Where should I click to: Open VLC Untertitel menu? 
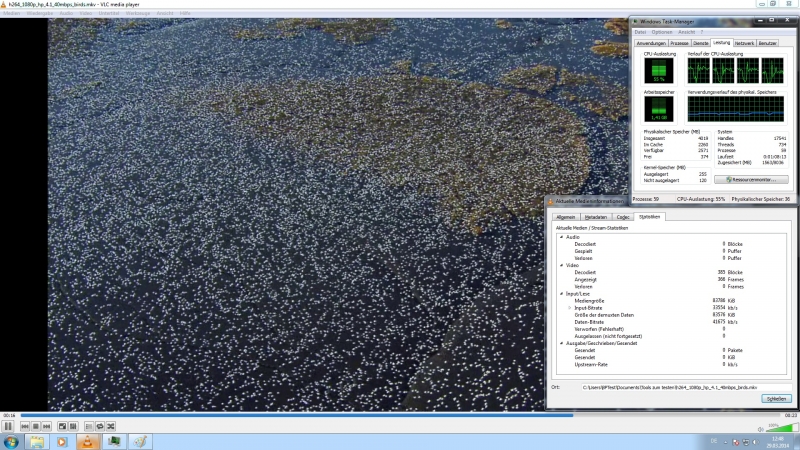[x=109, y=13]
